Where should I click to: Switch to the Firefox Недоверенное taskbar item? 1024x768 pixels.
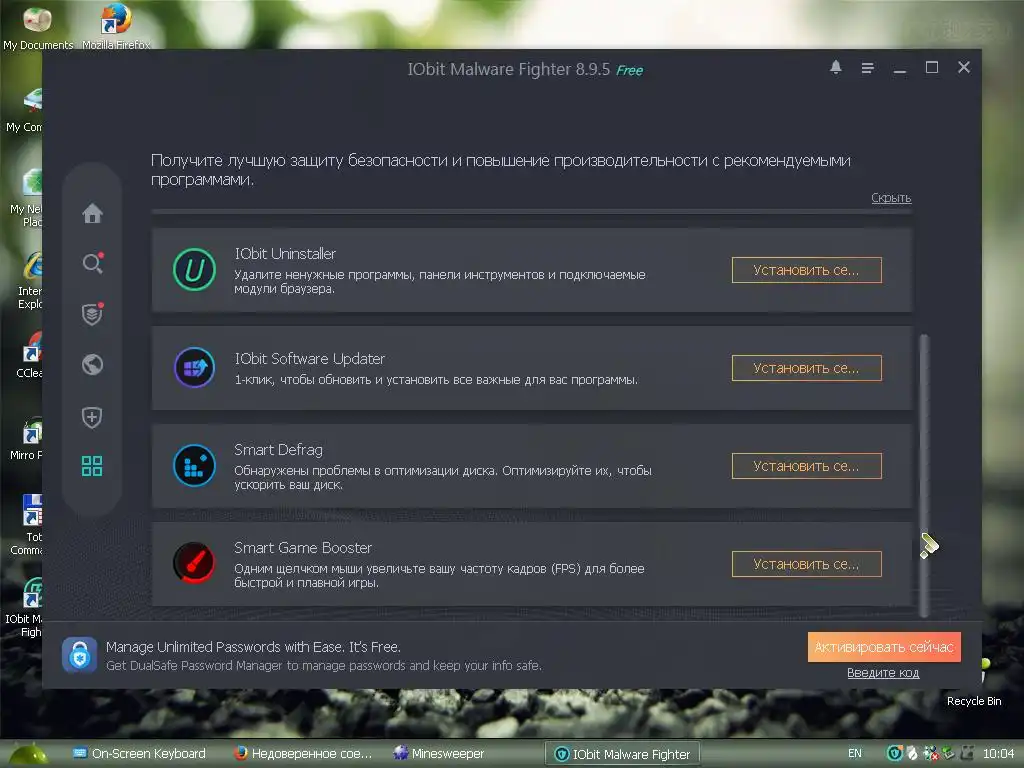[x=303, y=754]
